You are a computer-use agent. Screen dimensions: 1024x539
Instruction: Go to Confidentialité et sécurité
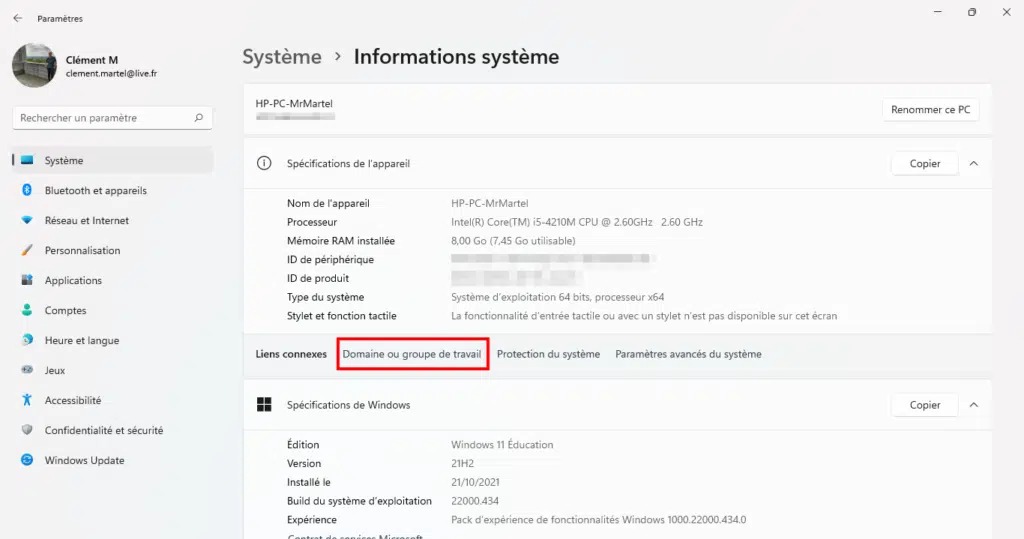[x=113, y=431]
